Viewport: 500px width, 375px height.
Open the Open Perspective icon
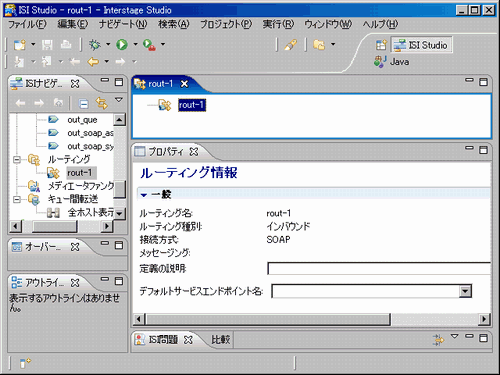[381, 45]
